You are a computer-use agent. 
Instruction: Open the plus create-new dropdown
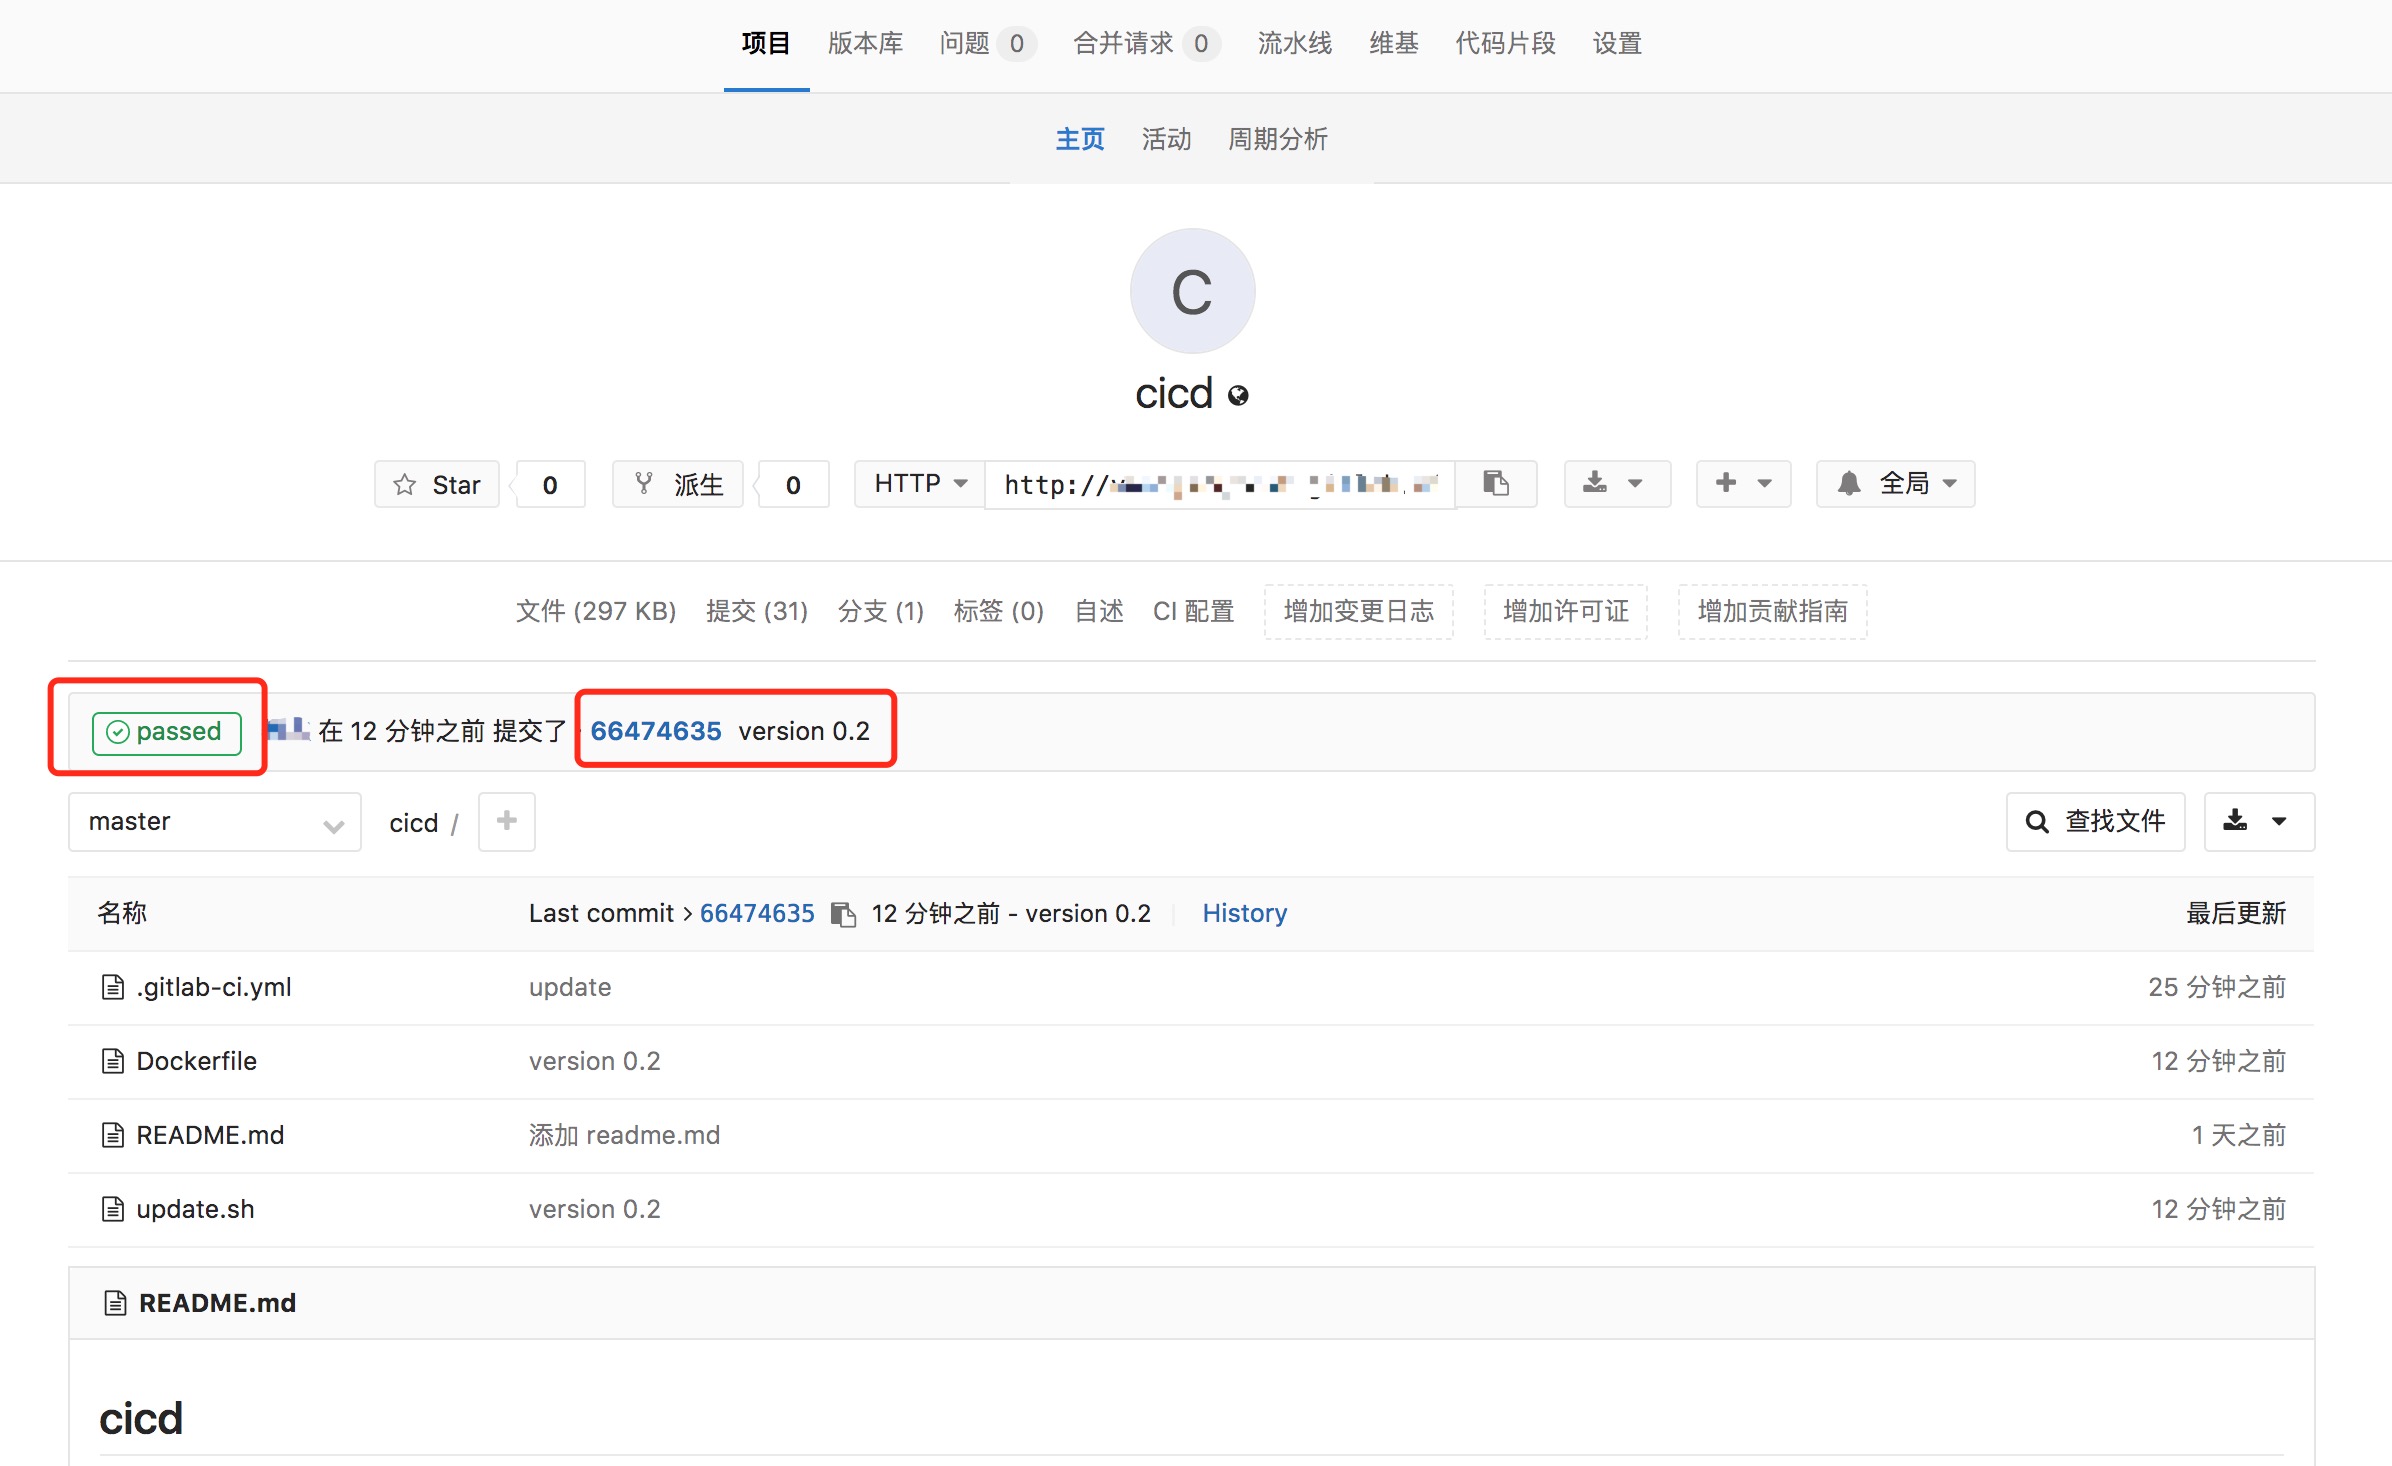1742,484
